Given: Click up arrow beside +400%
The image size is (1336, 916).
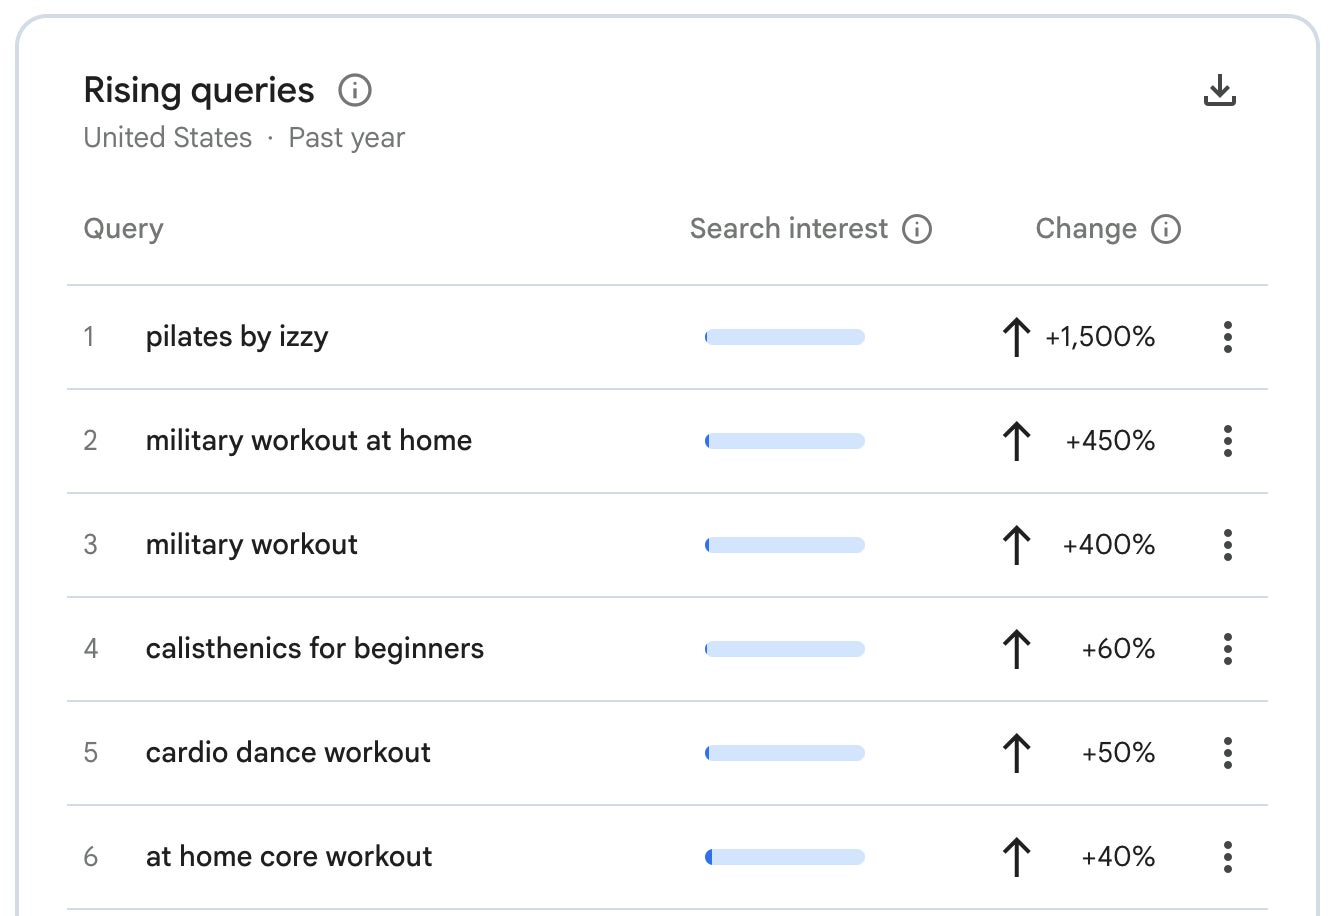Looking at the screenshot, I should 1016,545.
